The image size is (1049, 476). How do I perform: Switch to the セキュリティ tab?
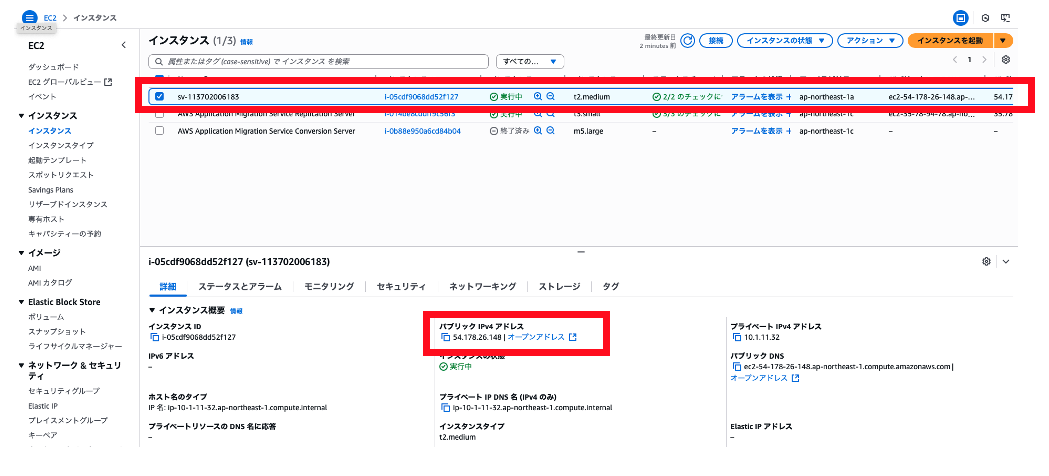[401, 286]
